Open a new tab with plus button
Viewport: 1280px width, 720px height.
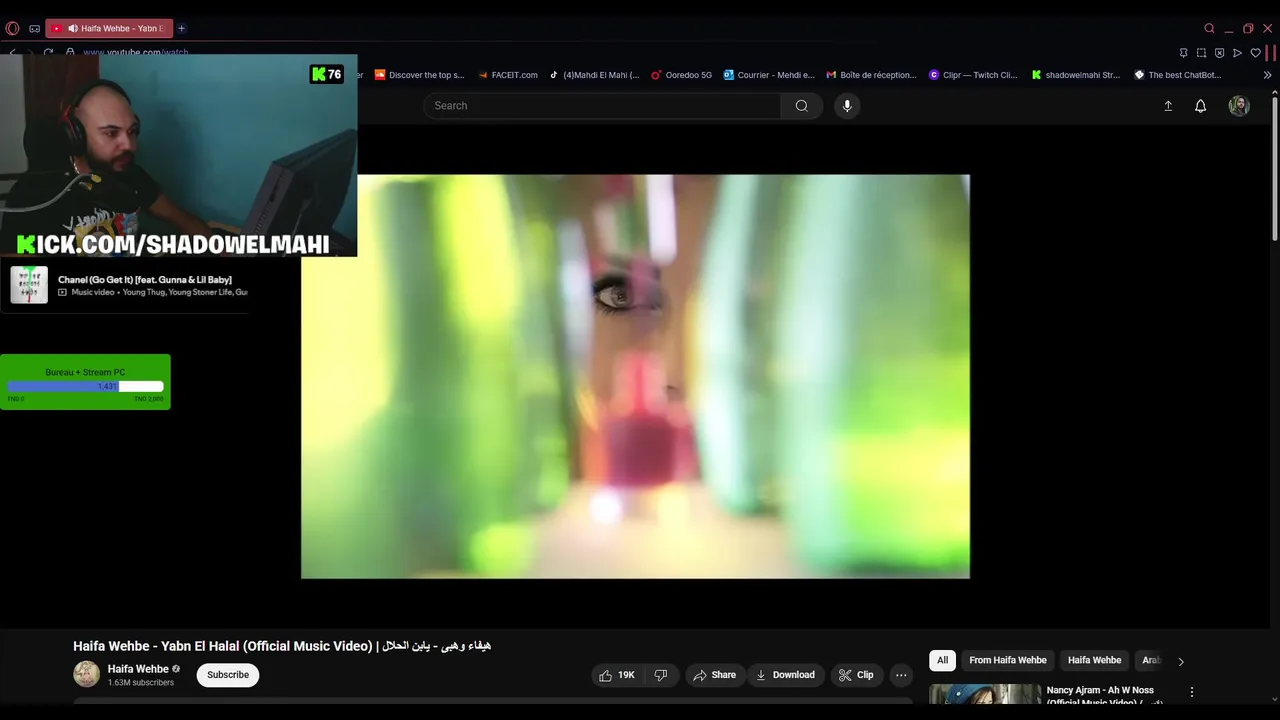[x=181, y=28]
